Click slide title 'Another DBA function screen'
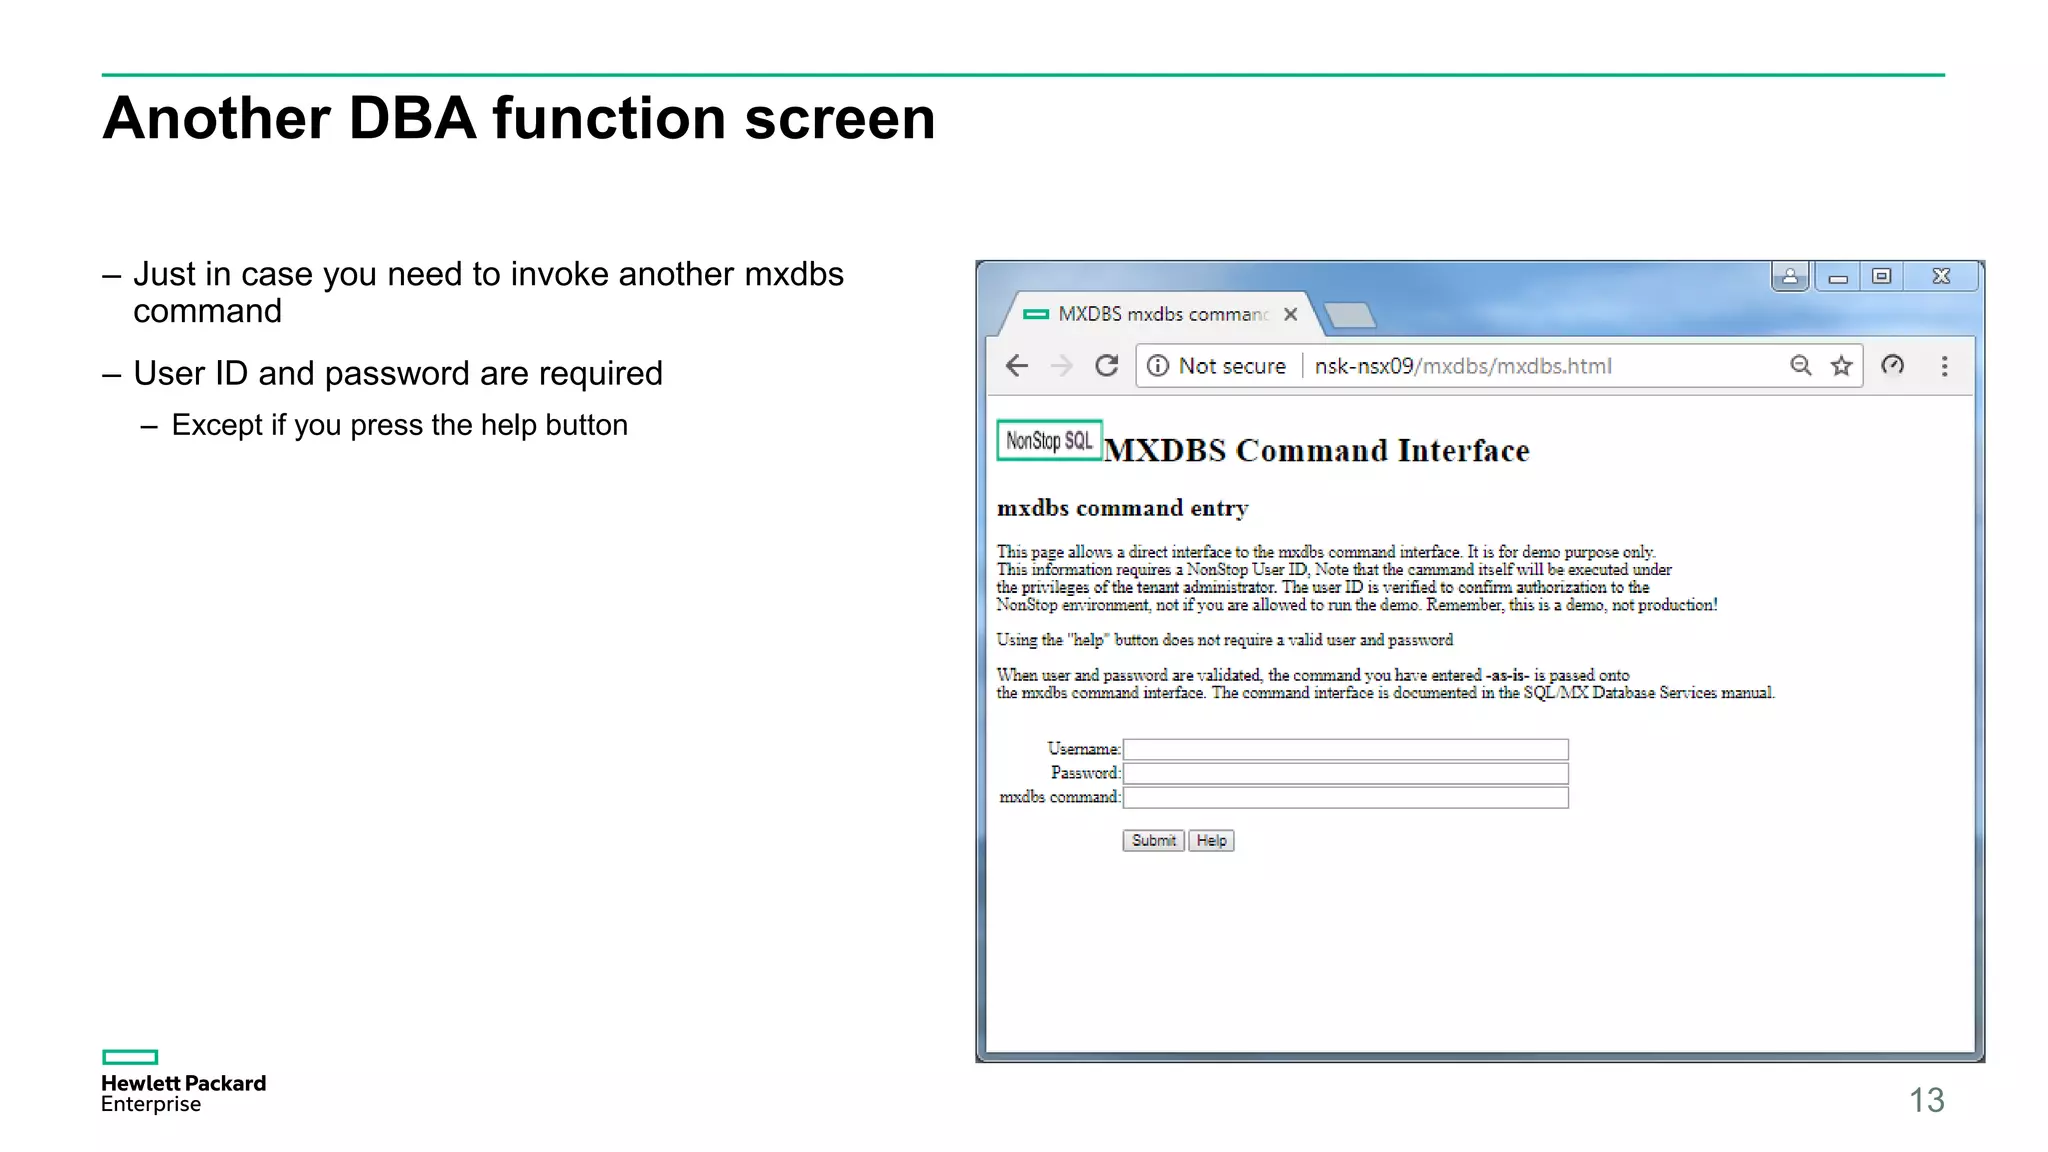This screenshot has height=1152, width=2048. 519,118
